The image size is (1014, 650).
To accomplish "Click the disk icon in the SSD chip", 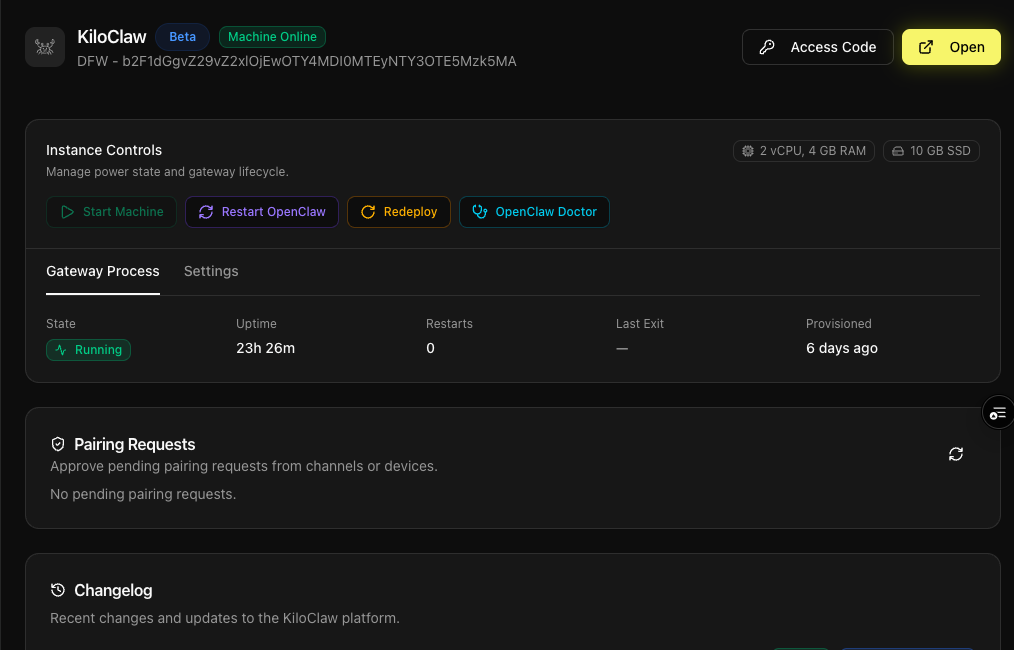I will [x=899, y=150].
